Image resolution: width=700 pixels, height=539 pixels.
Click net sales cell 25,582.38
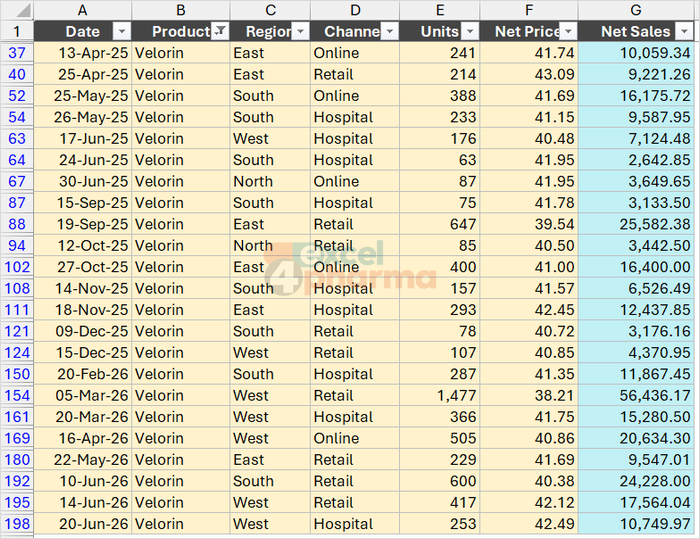[x=636, y=224]
